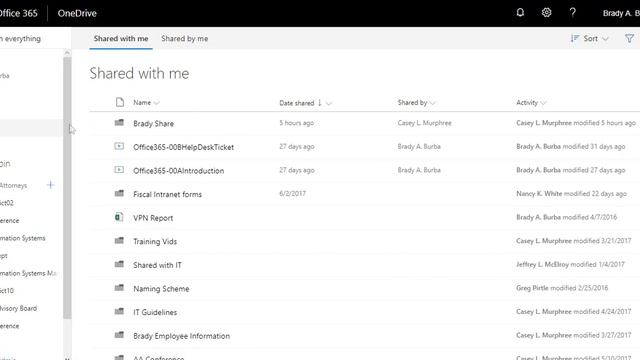The height and width of the screenshot is (360, 640).
Task: Open the VPN Report workbook
Action: click(153, 218)
